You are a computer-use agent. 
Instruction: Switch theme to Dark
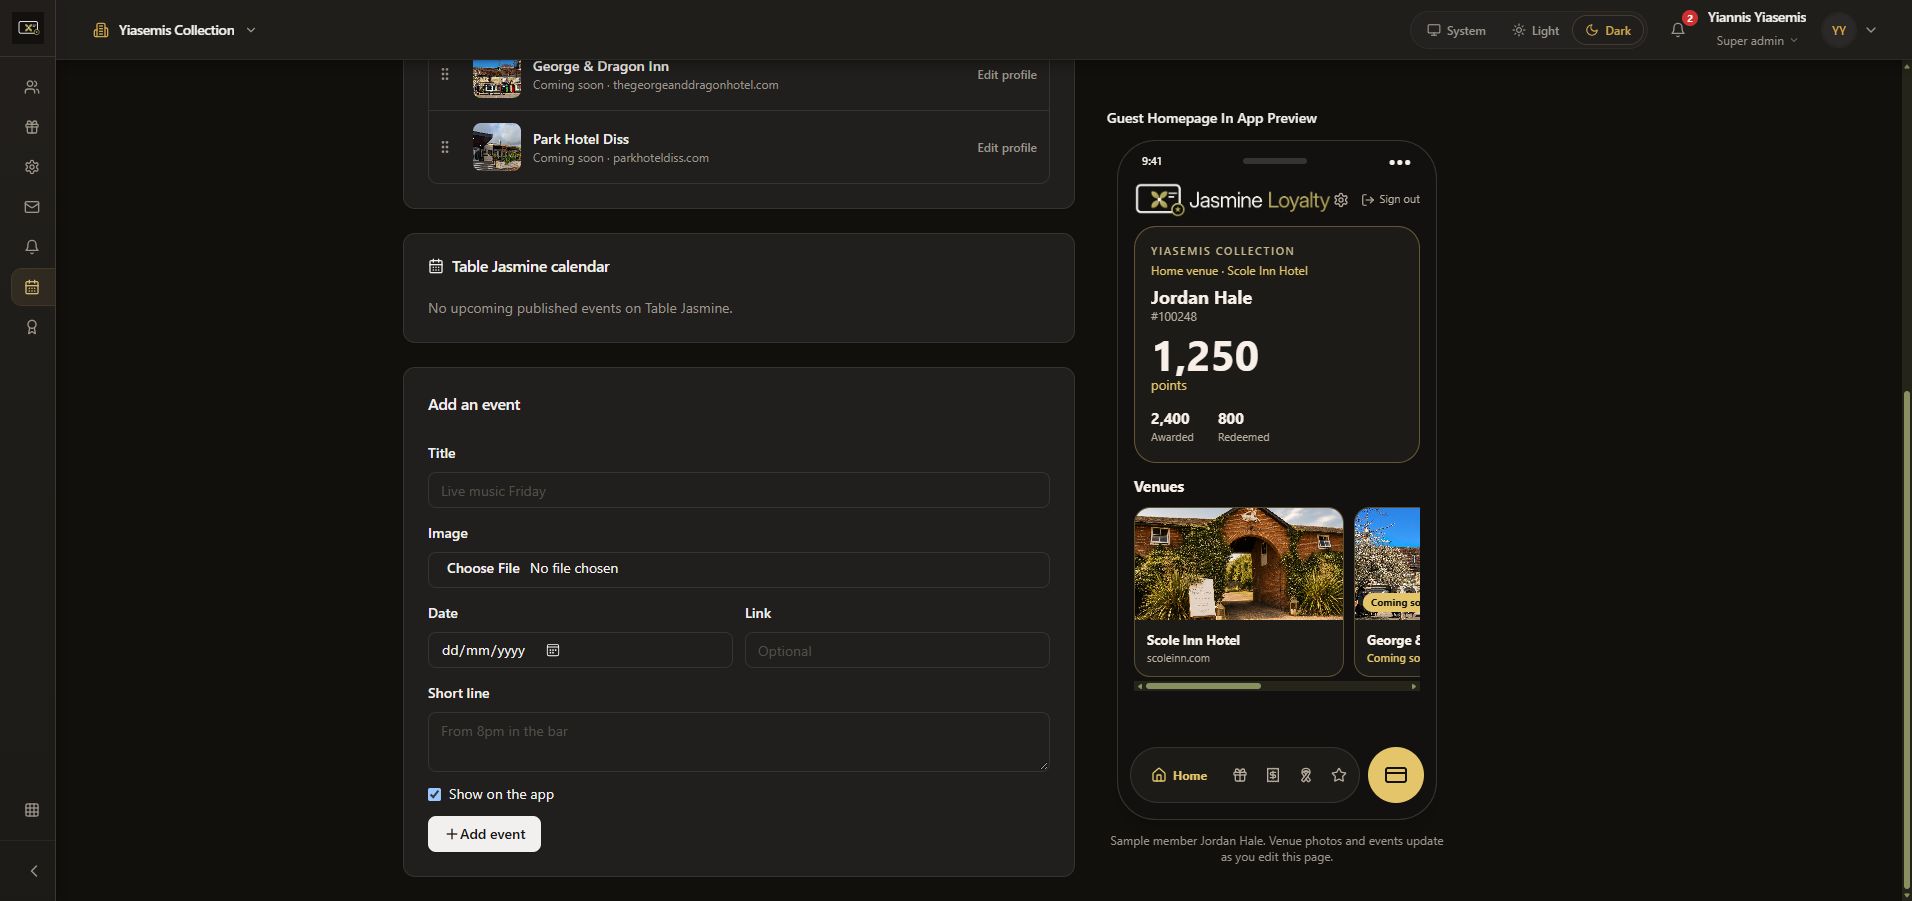(1608, 30)
